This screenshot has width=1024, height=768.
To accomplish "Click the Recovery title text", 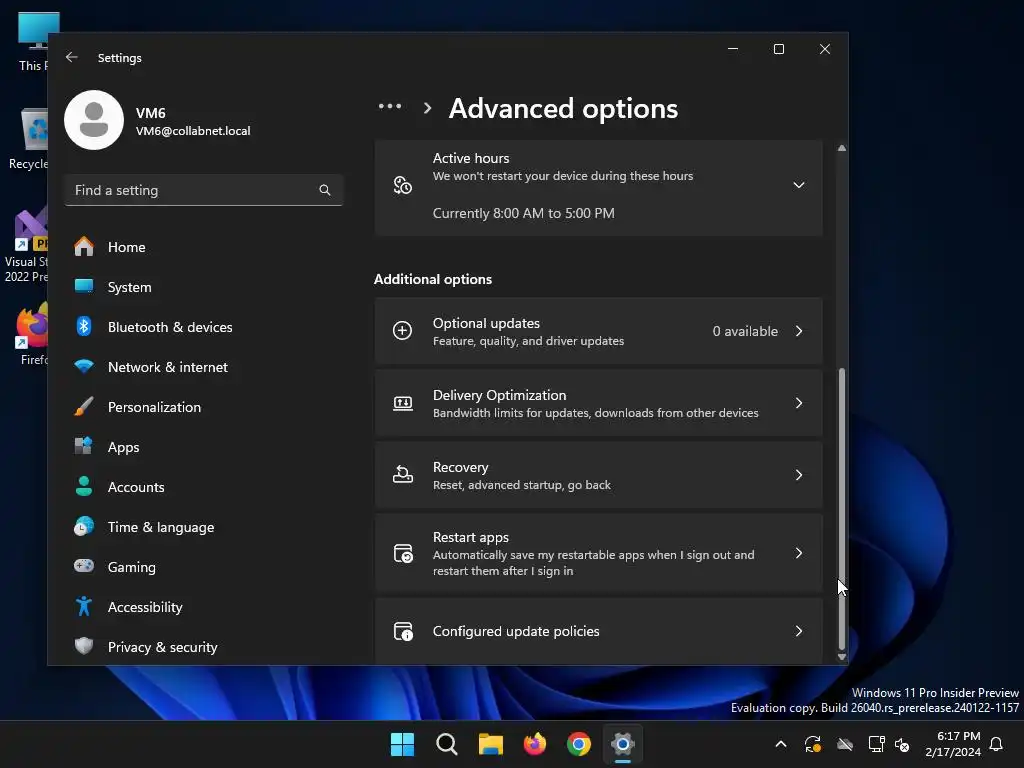I will point(460,467).
